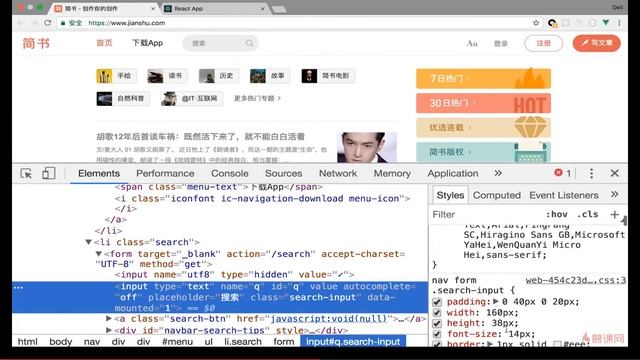
Task: Close the React App browser tab
Action: point(262,8)
